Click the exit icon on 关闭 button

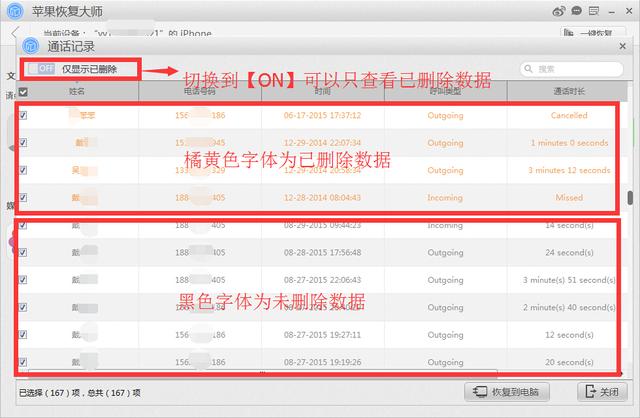tap(590, 391)
